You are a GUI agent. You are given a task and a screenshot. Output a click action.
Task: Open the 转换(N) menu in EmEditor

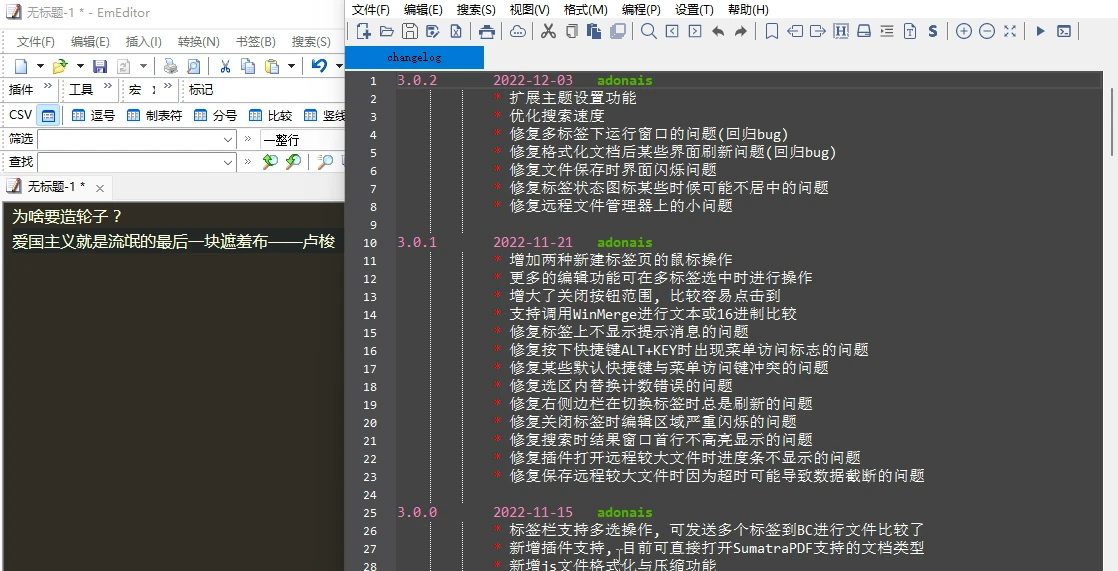198,41
